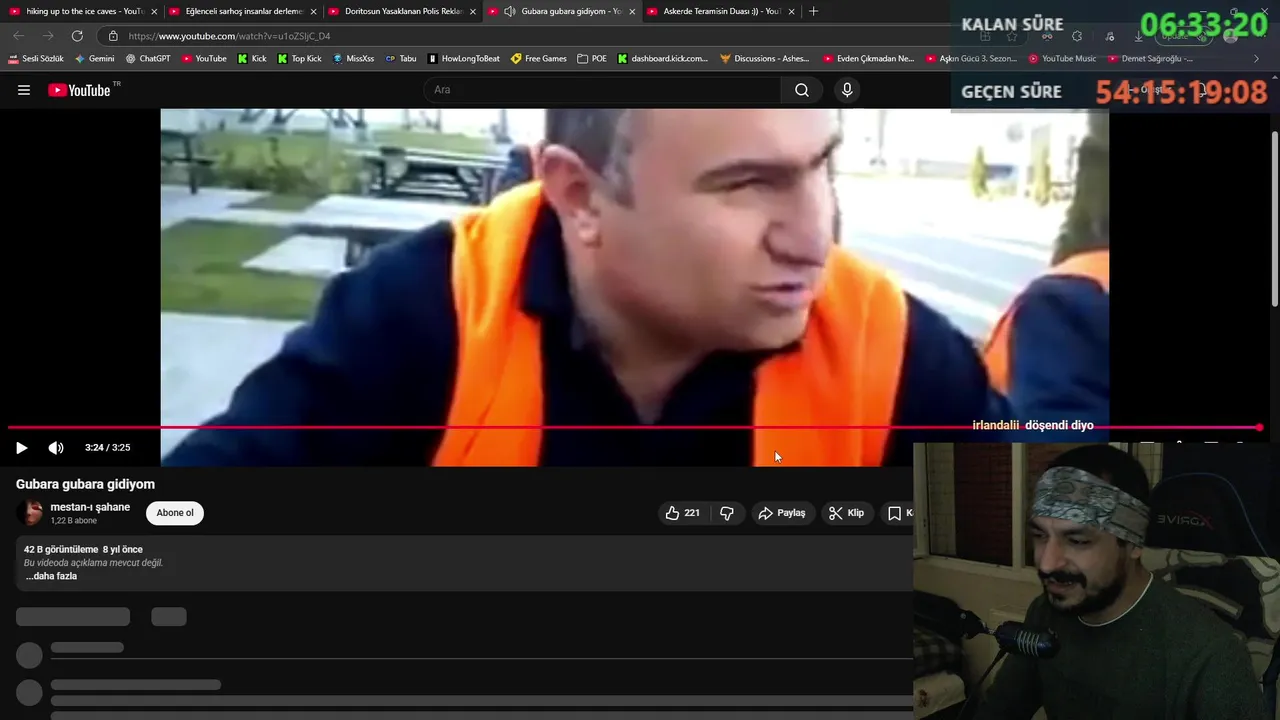Expand description with ...daha fazla
This screenshot has width=1280, height=720.
coord(51,576)
